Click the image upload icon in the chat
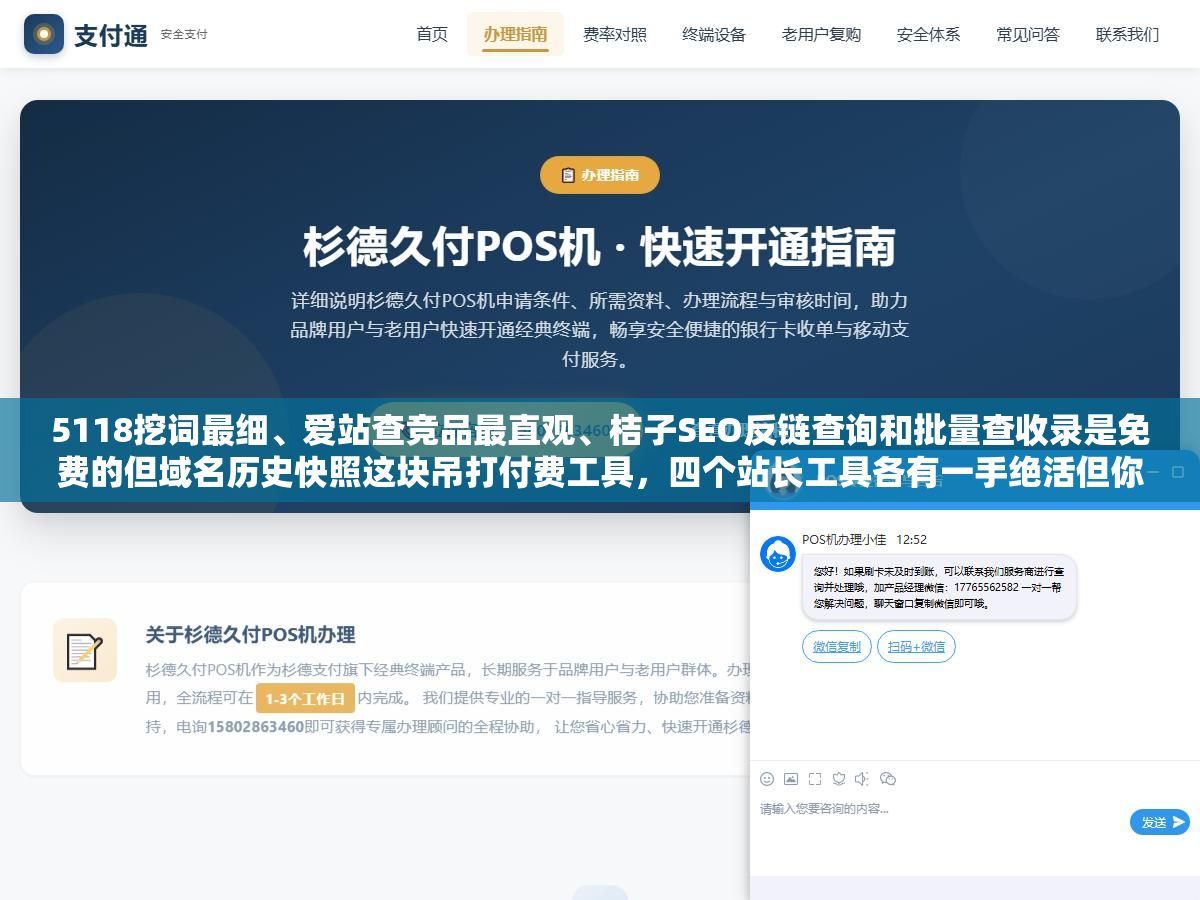Viewport: 1200px width, 900px height. point(791,778)
